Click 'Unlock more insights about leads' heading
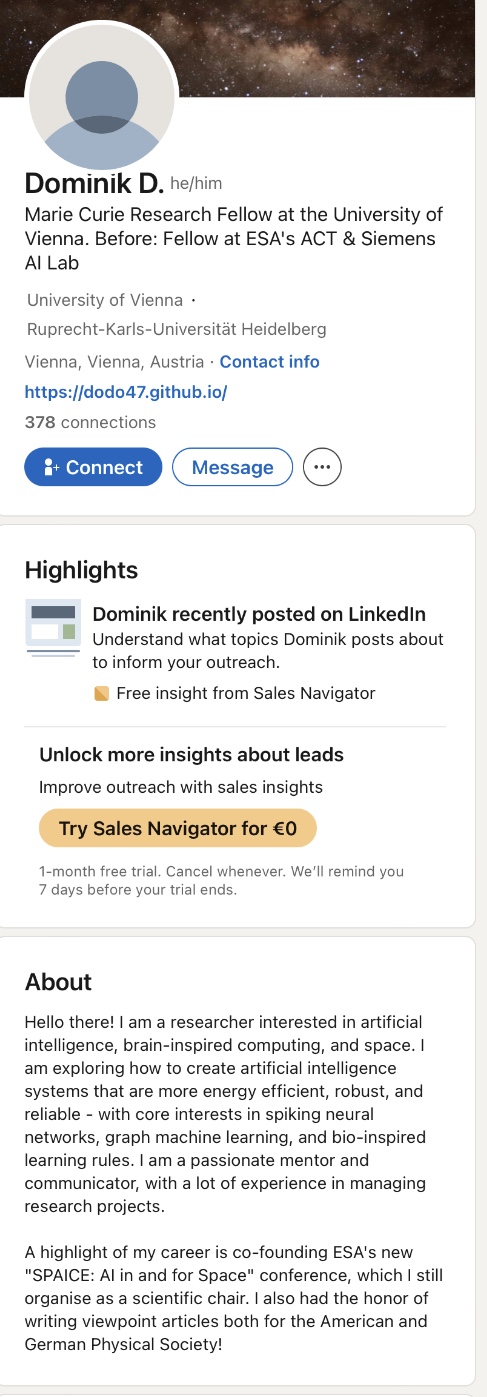The width and height of the screenshot is (487, 1397). 192,755
